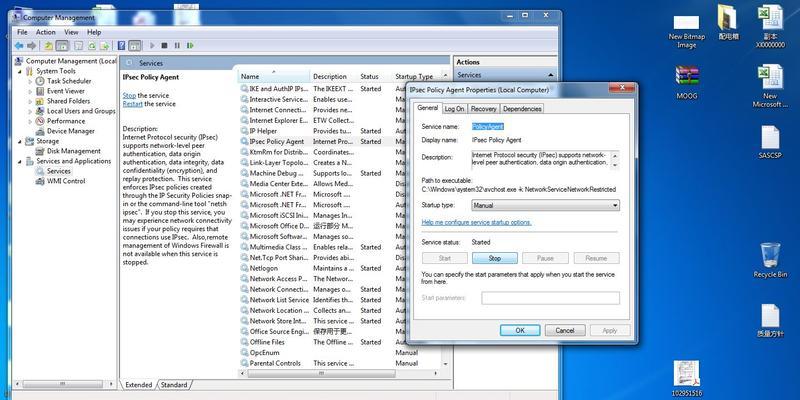Select the Netlogon service row

(x=340, y=268)
